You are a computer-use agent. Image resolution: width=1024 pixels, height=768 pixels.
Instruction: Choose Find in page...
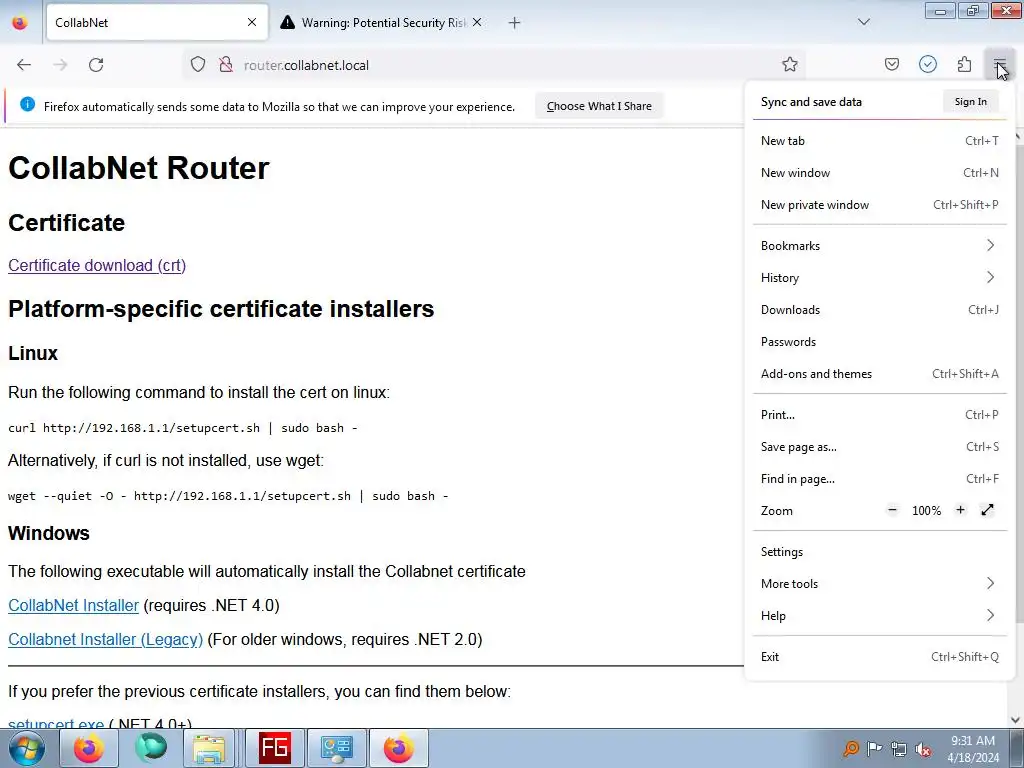[879, 479]
